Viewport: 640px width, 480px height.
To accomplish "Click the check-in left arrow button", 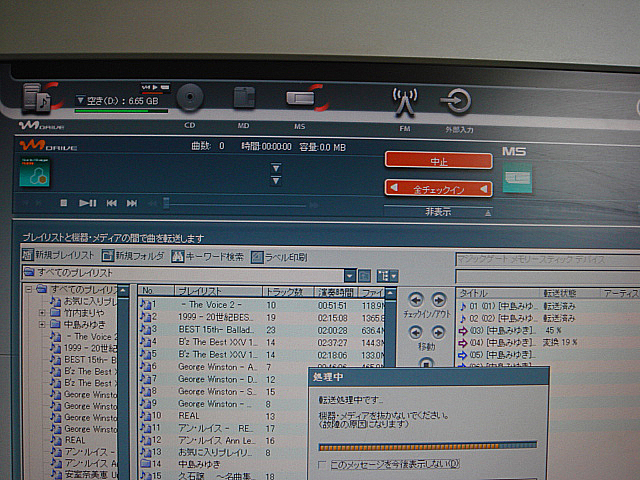I will (x=416, y=300).
